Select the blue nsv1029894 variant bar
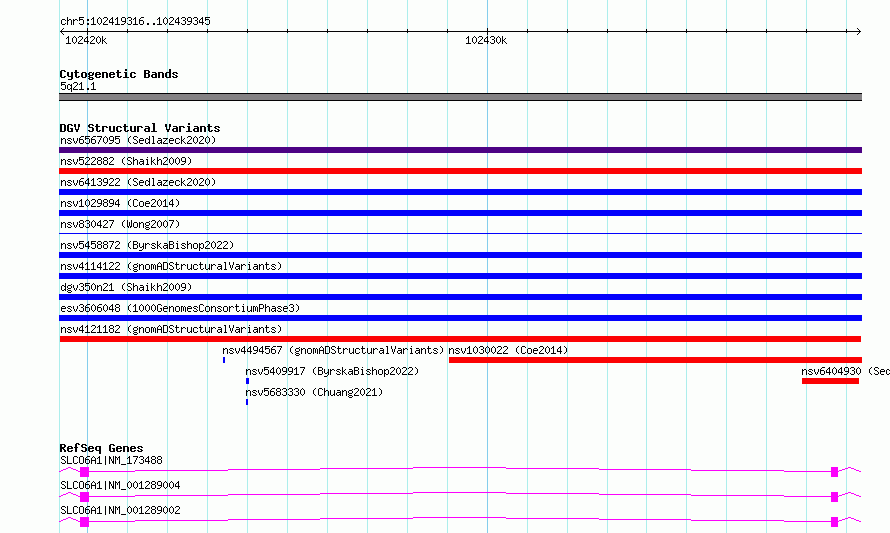This screenshot has width=890, height=533. tap(460, 213)
